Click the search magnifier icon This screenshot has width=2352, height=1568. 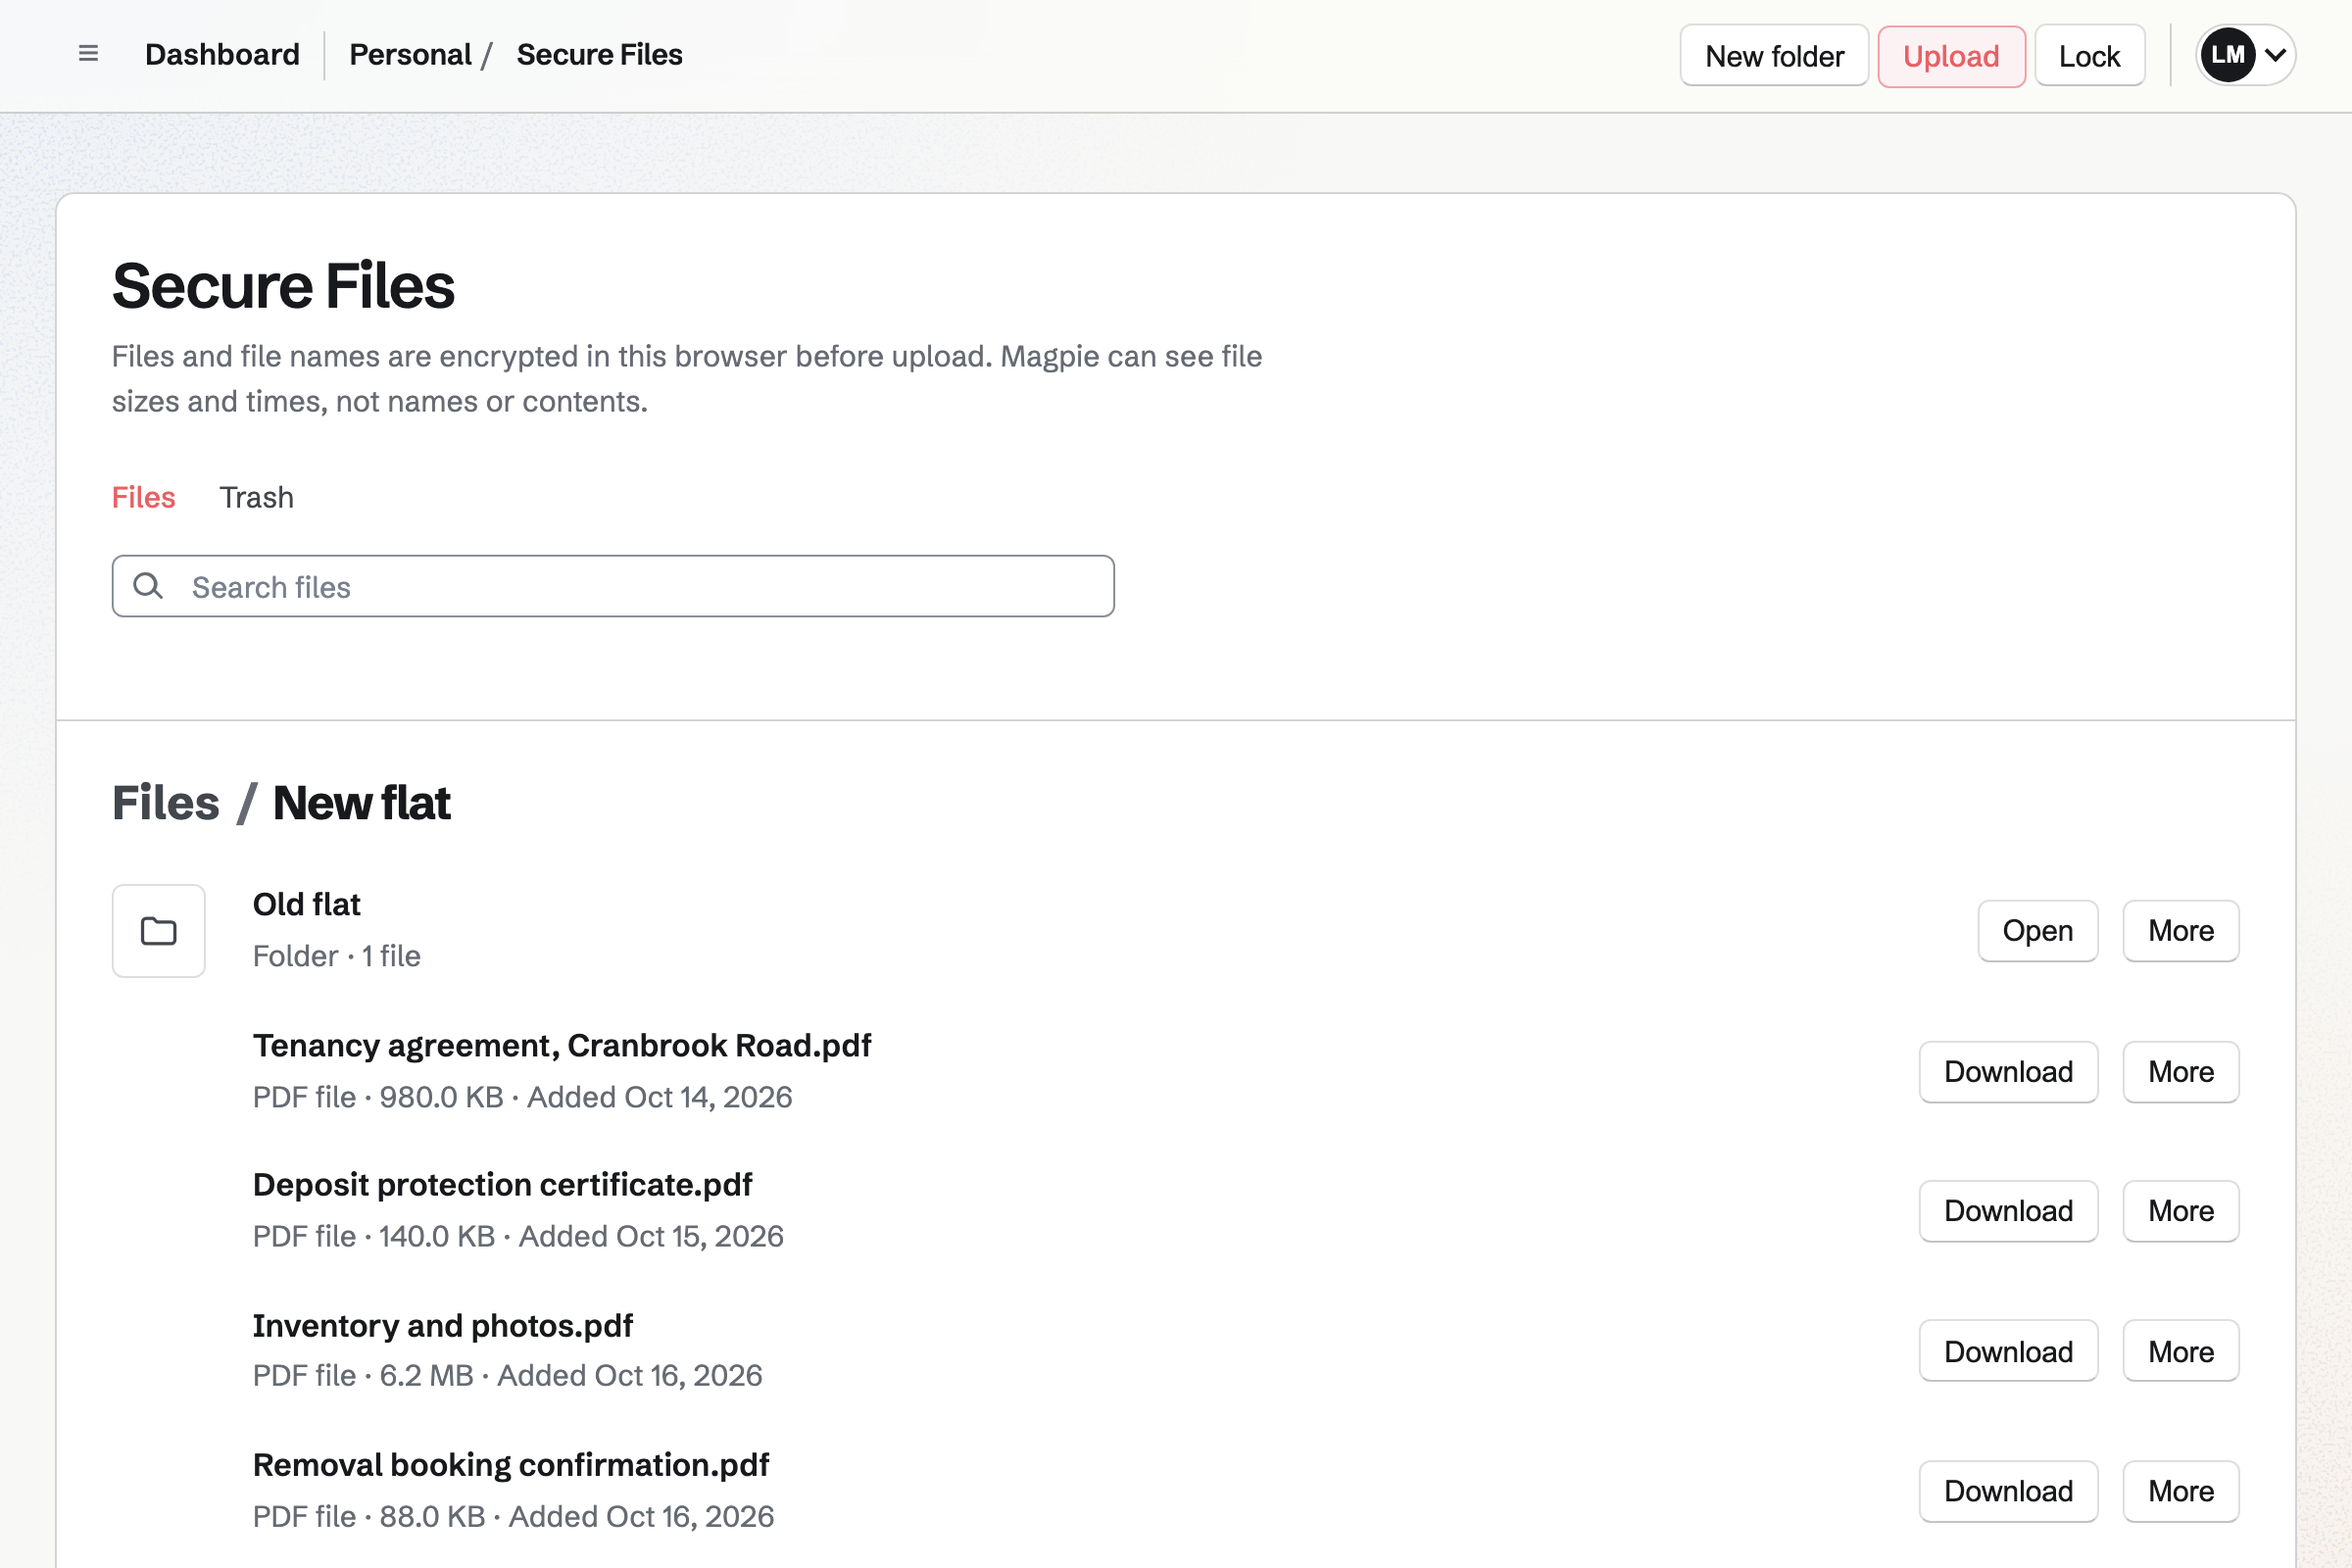[148, 586]
